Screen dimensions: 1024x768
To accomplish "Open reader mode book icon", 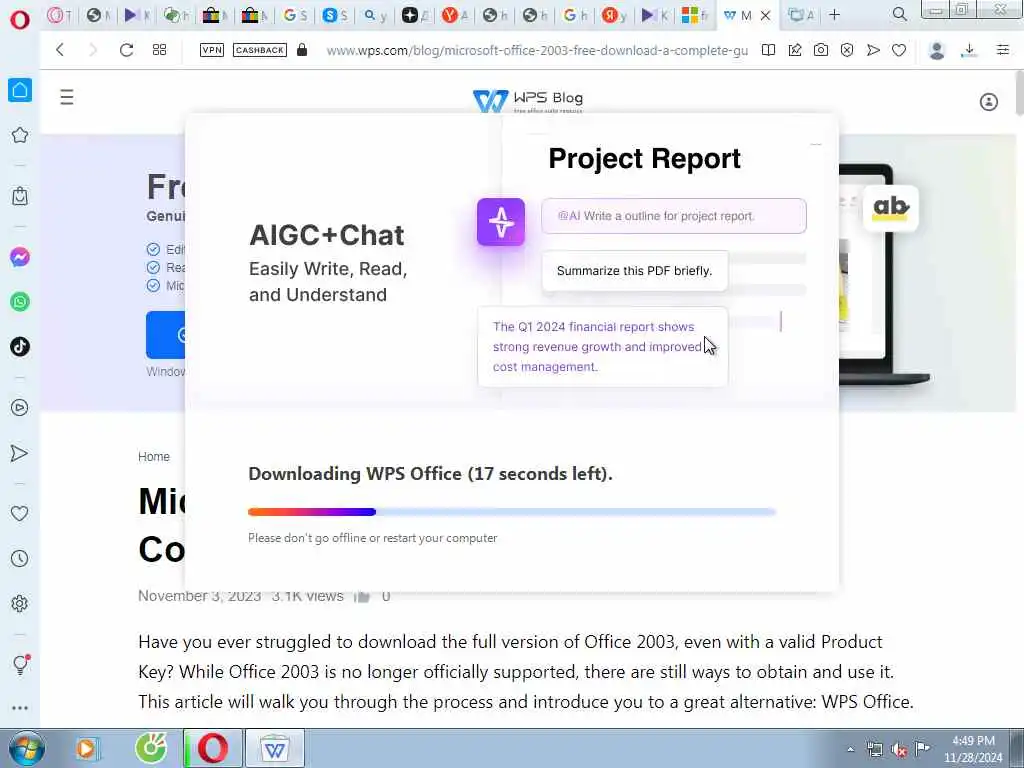I will pos(768,50).
